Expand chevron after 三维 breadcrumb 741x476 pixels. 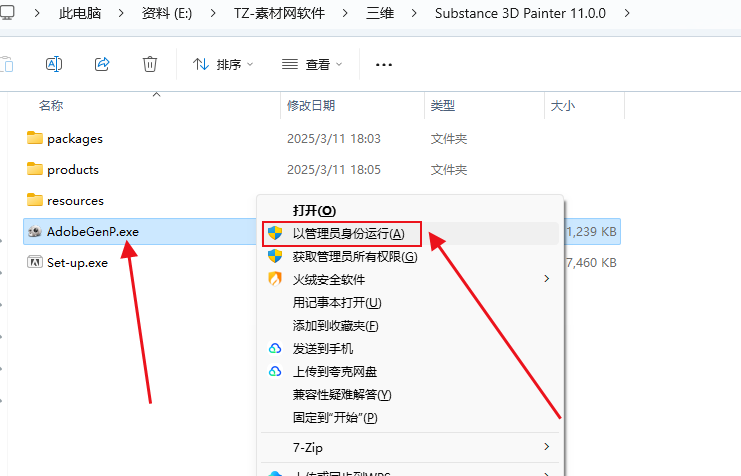tap(414, 13)
